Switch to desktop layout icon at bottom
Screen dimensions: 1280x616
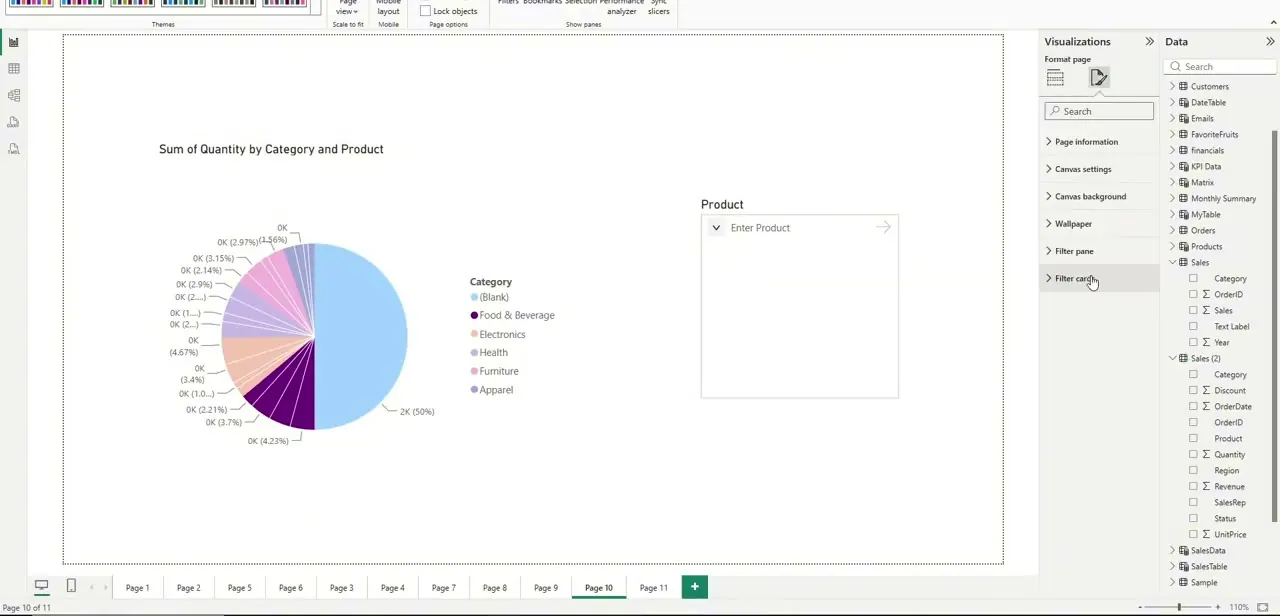pos(42,586)
